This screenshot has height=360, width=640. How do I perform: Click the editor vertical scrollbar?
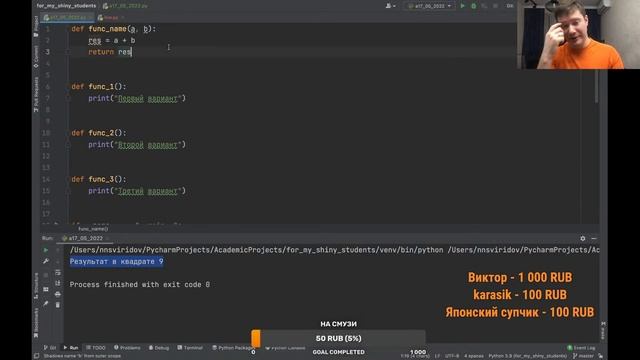(x=596, y=86)
